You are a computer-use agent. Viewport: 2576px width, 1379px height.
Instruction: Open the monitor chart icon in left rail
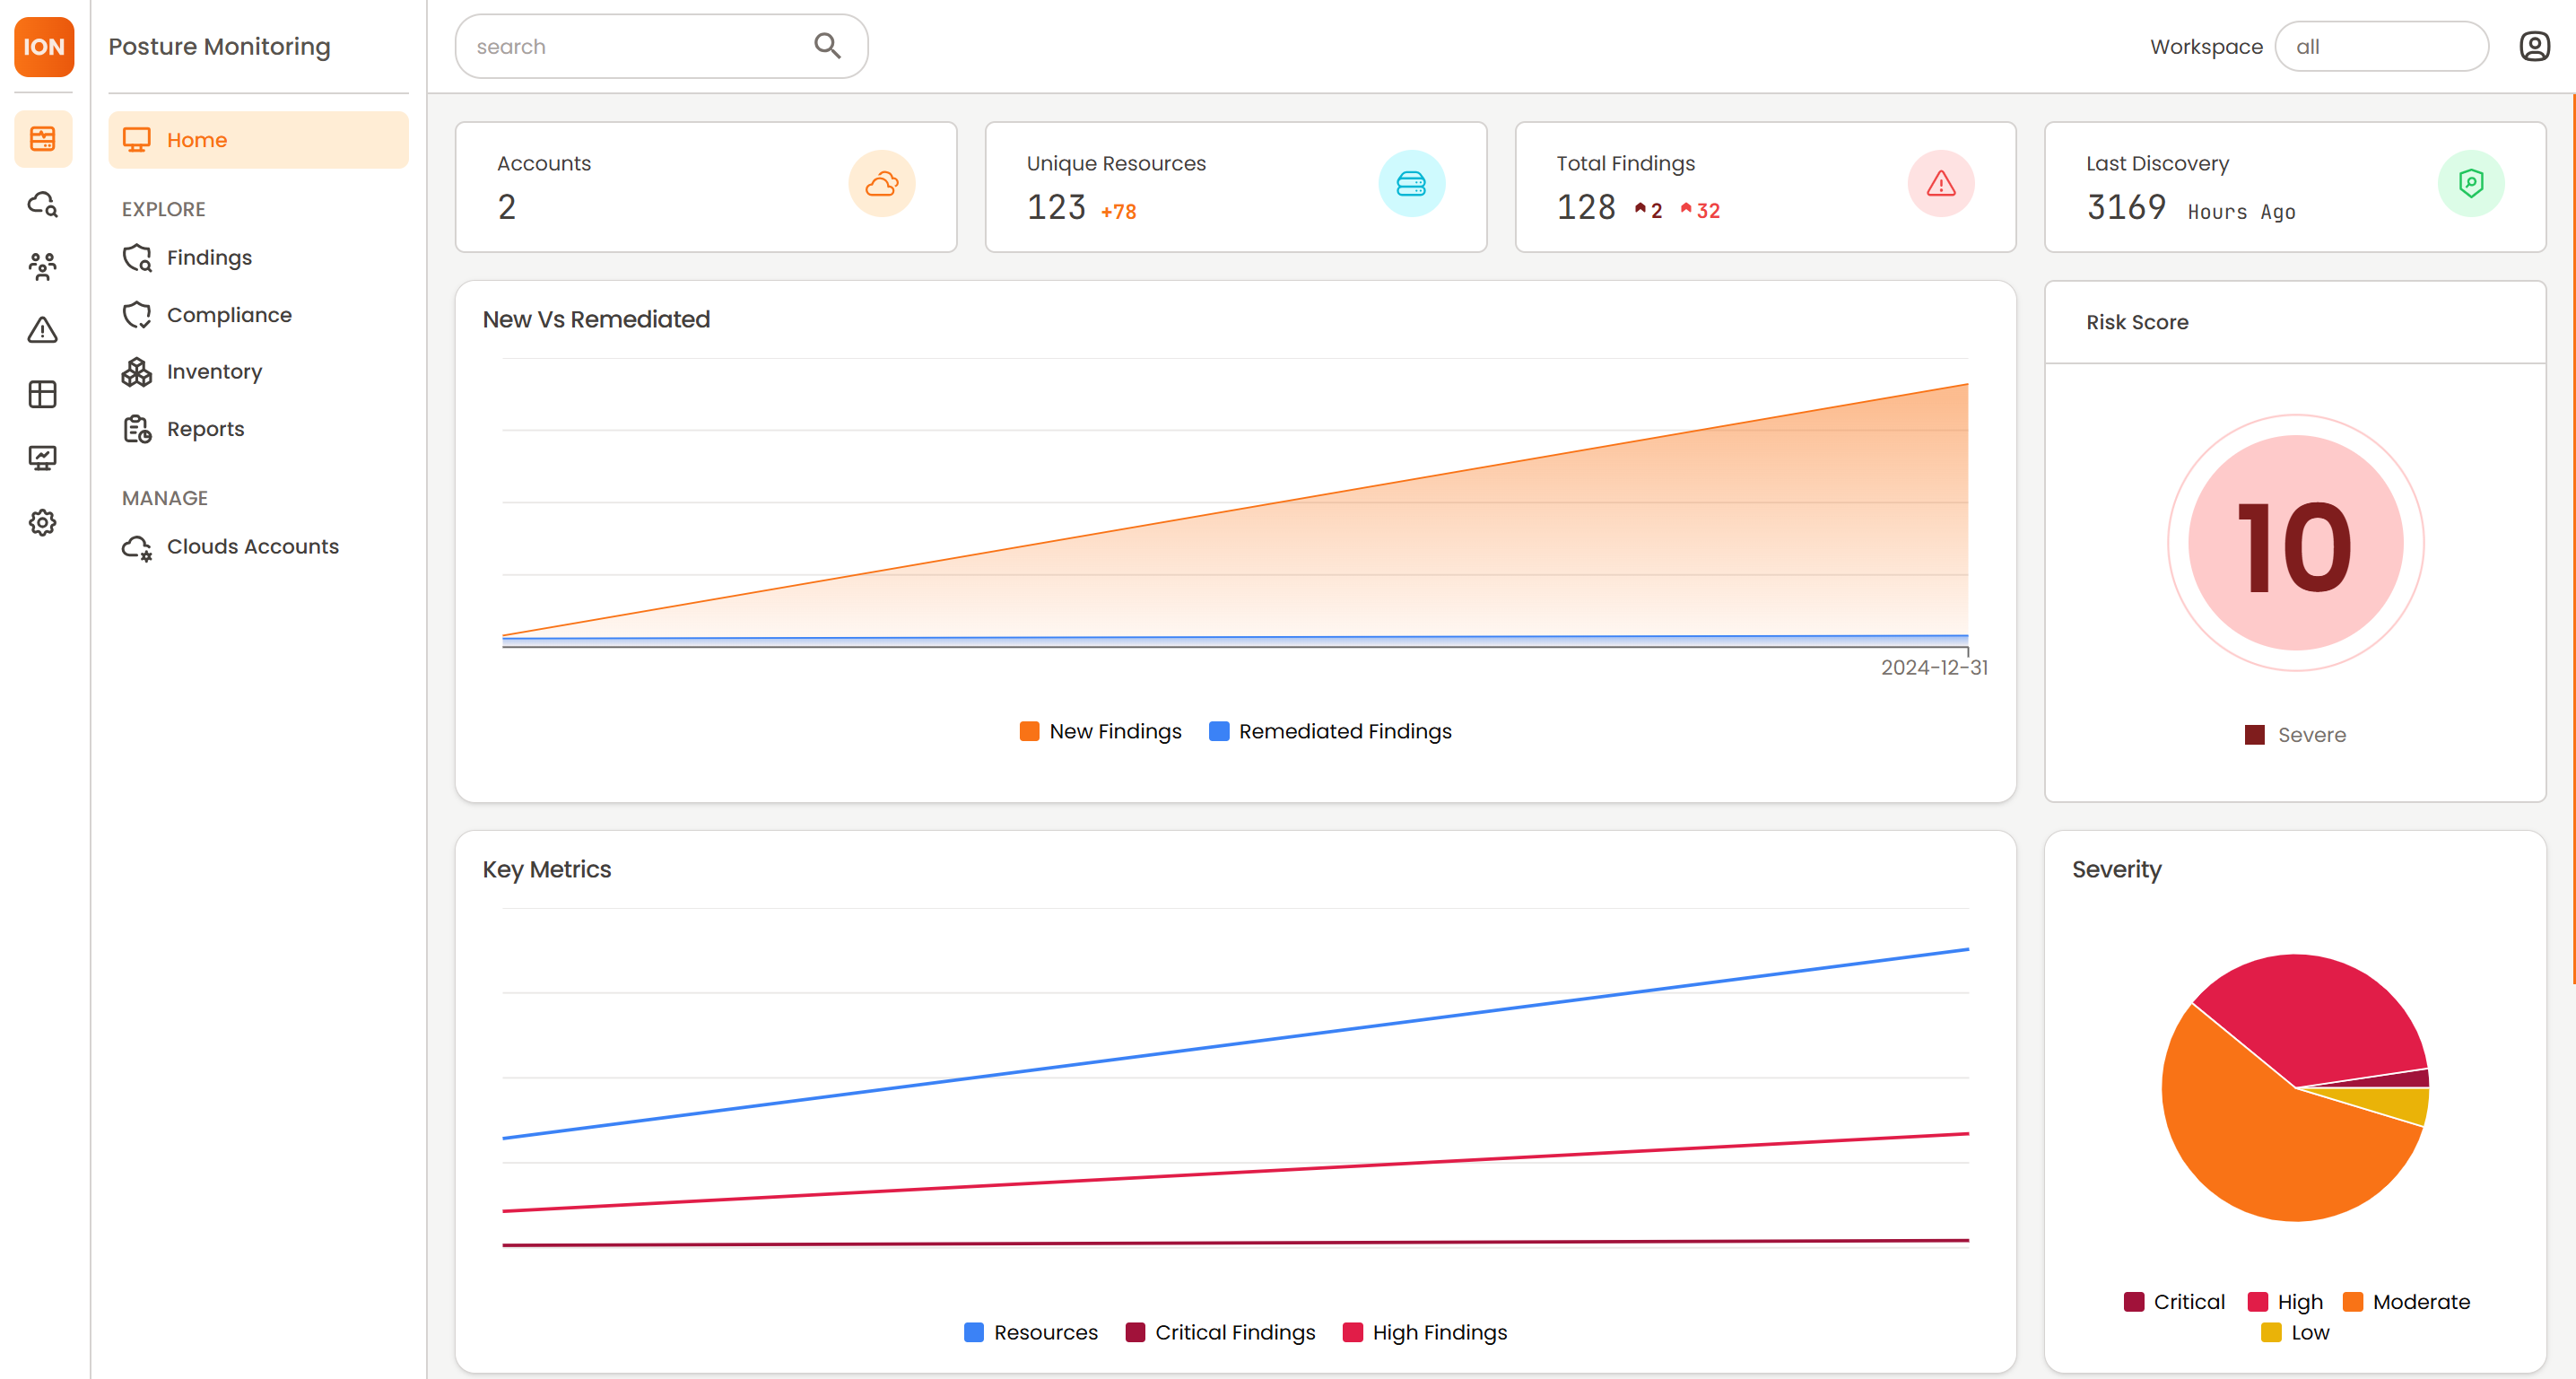[x=42, y=458]
